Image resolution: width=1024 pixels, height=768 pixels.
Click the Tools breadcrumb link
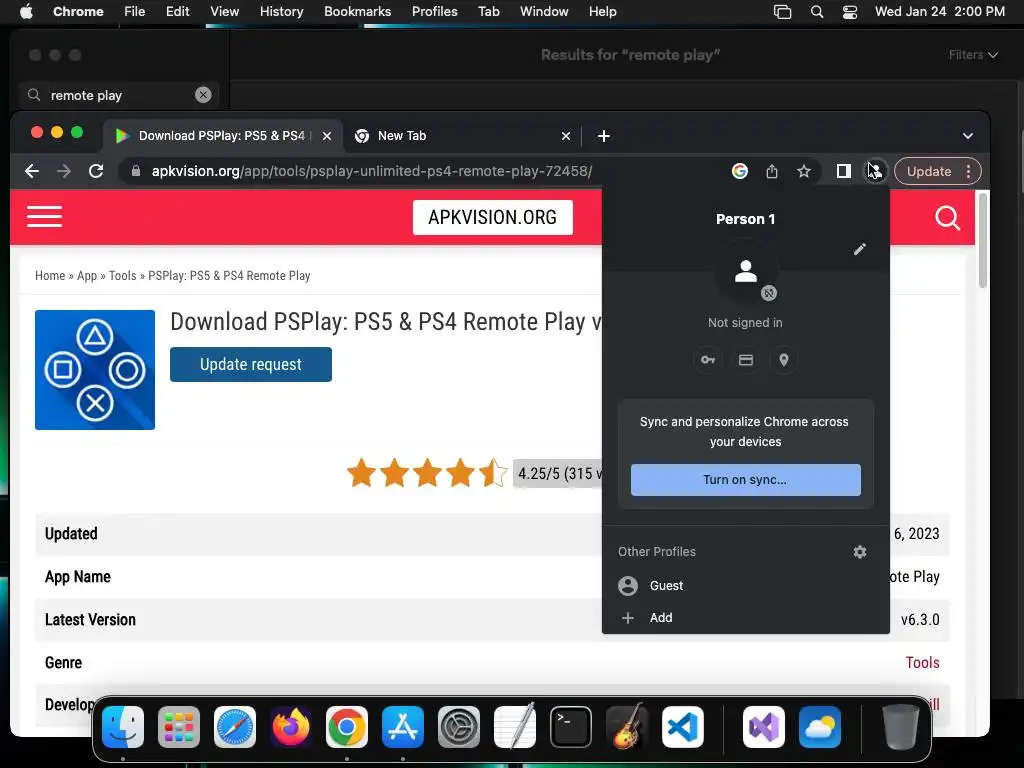pos(123,276)
